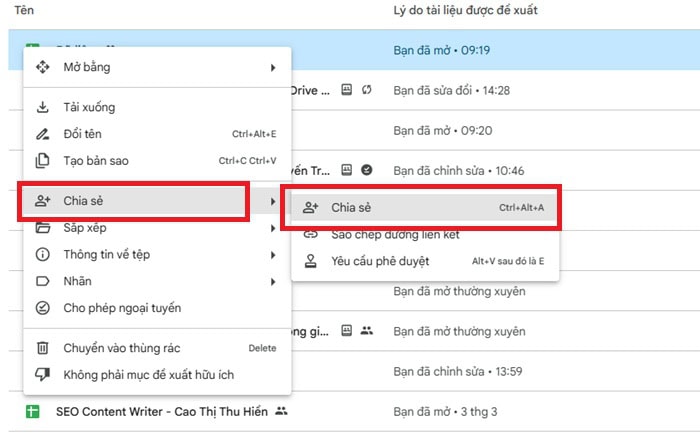Click the trash icon for Chuyển vào thùng rác

(x=43, y=348)
